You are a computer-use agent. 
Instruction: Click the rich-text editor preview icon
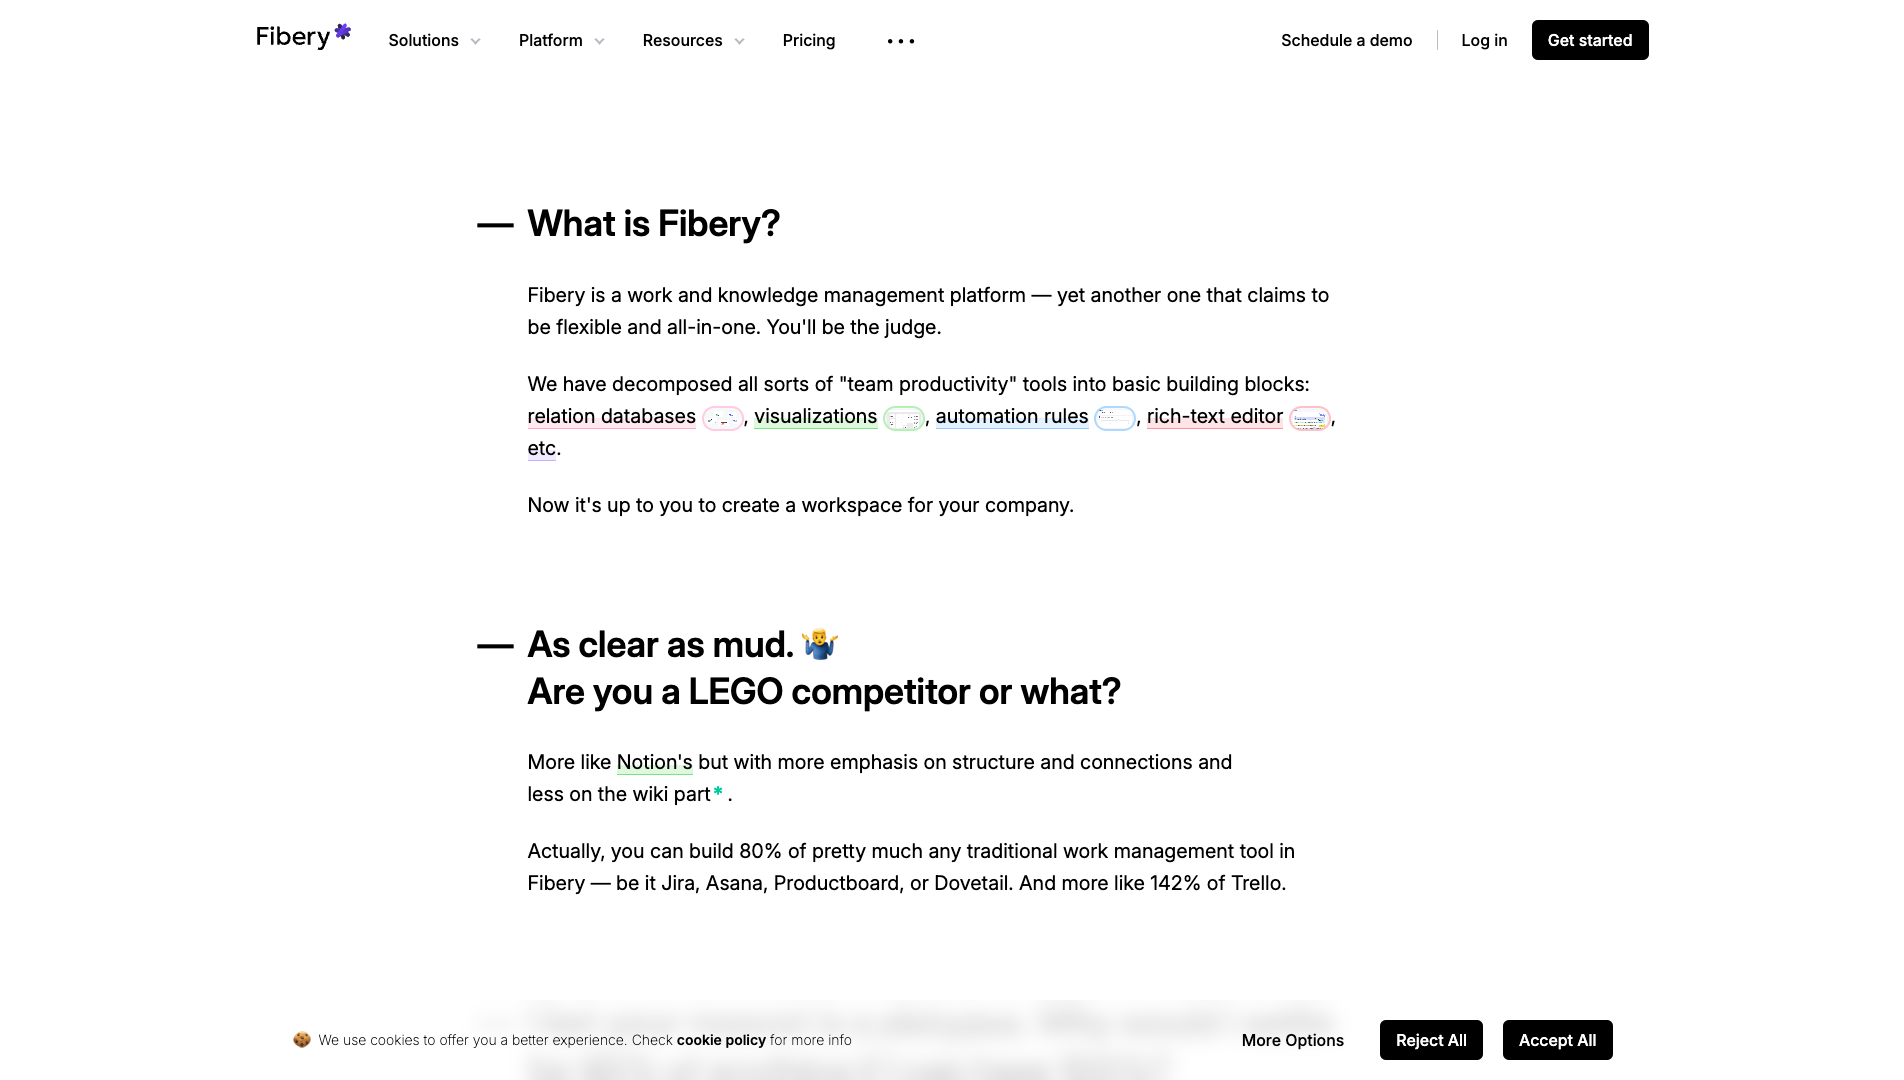[x=1309, y=418]
